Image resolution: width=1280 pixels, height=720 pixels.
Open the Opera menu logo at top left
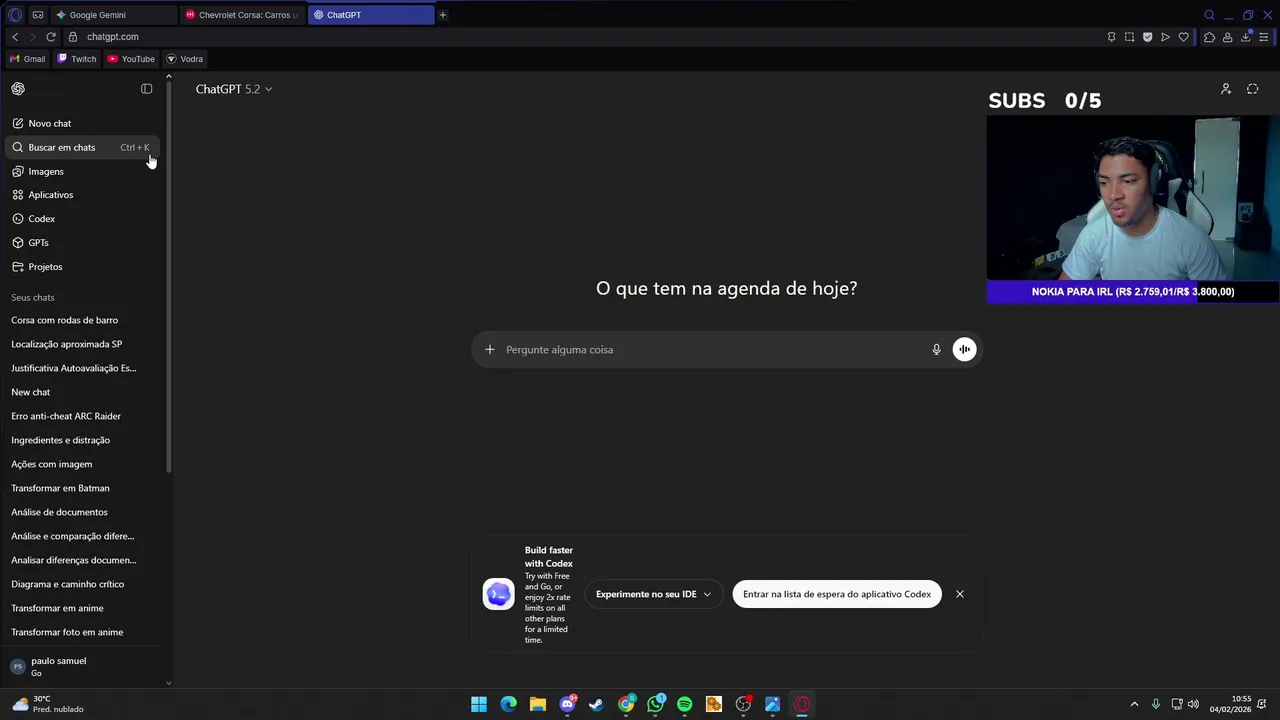pyautogui.click(x=15, y=15)
